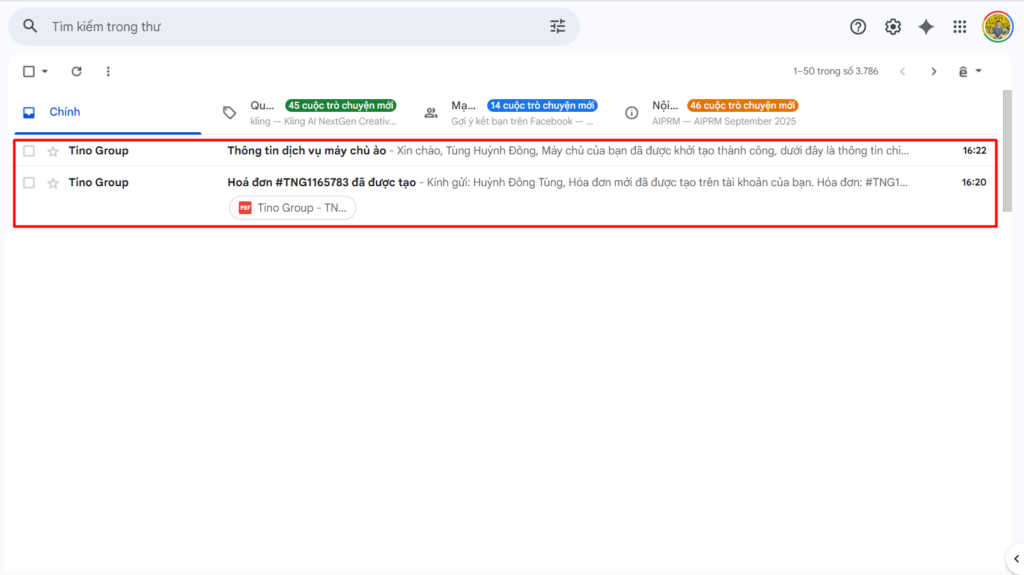This screenshot has width=1024, height=575.
Task: Switch to the Chính inbox tab
Action: [x=65, y=112]
